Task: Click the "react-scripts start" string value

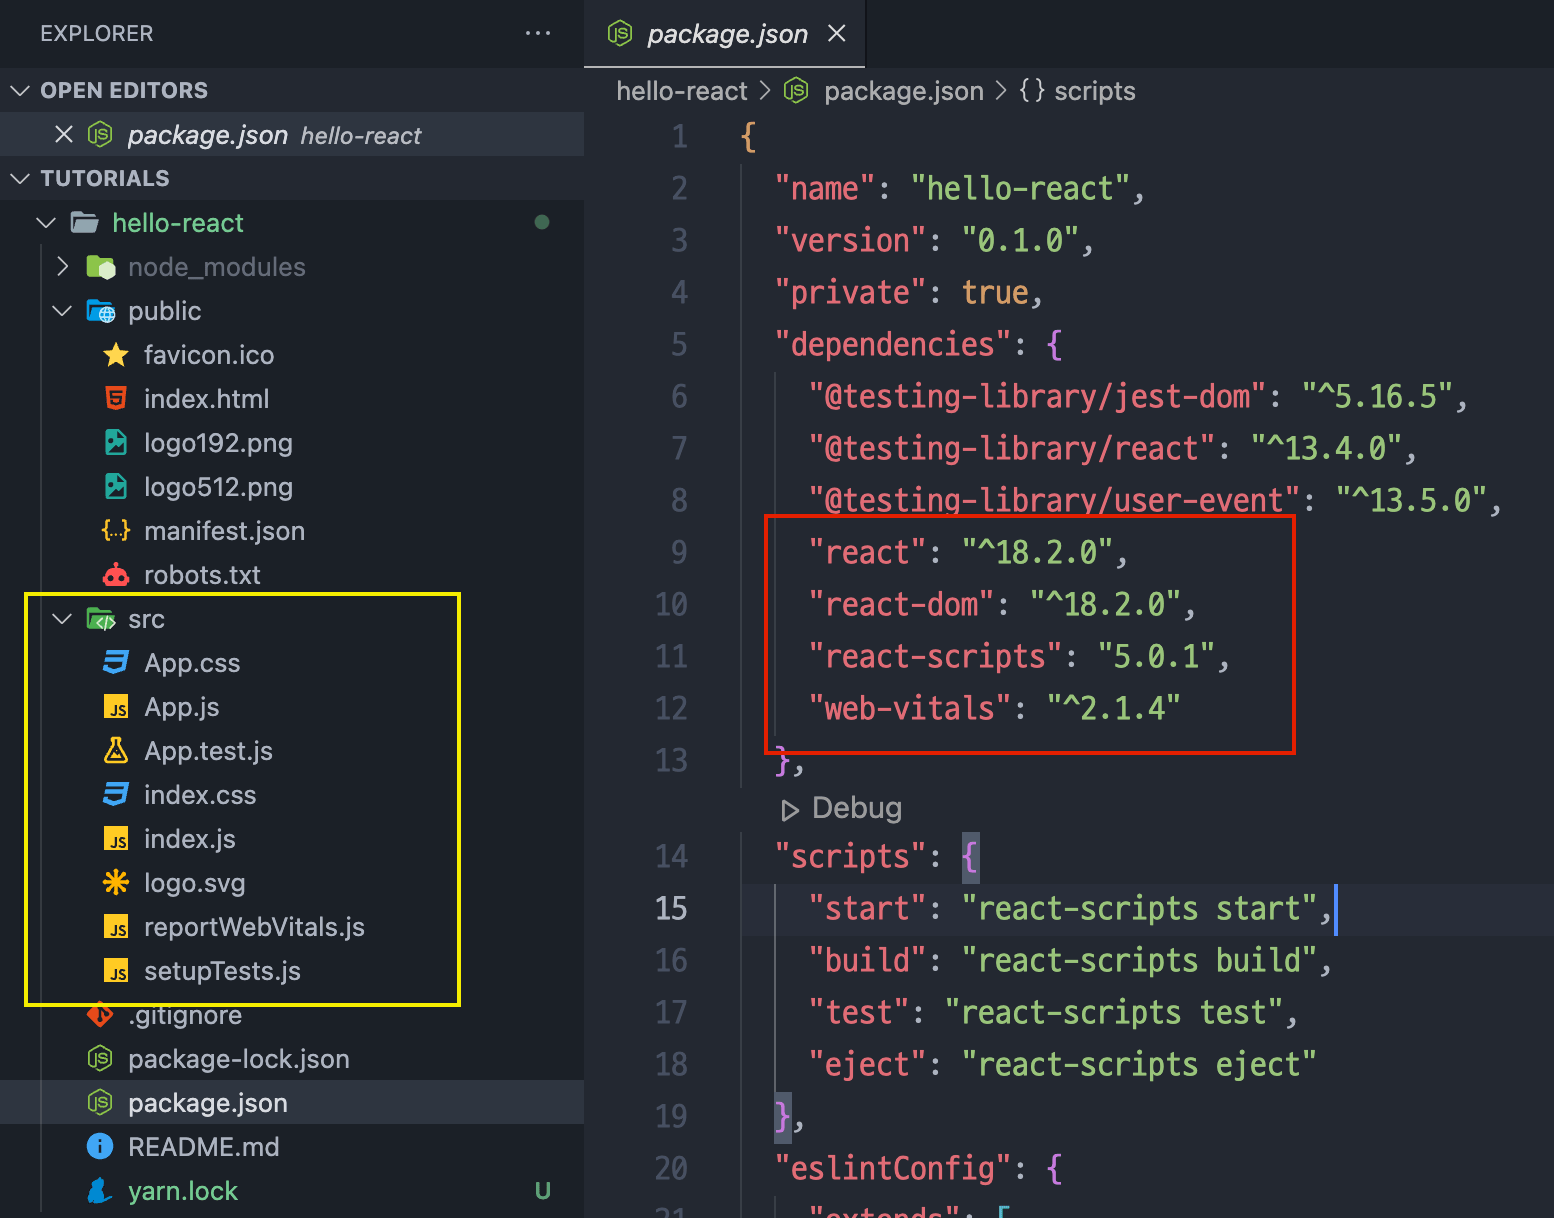Action: click(1139, 908)
